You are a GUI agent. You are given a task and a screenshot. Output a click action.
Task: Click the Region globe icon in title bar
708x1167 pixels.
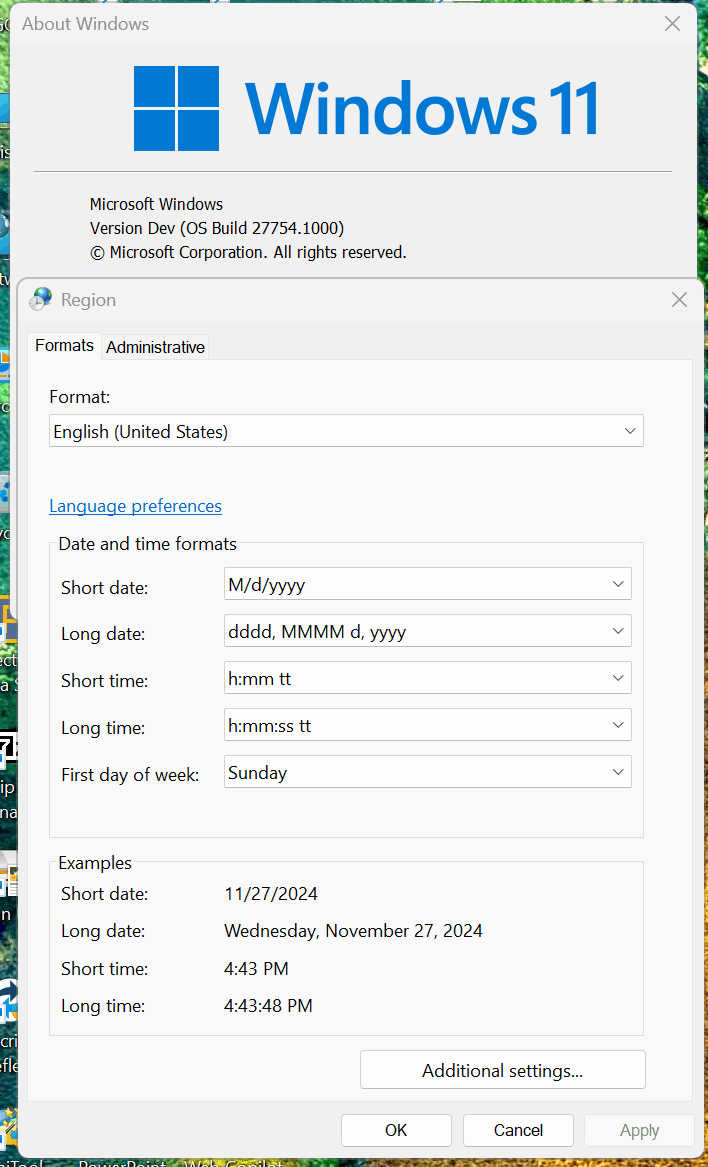[x=41, y=300]
